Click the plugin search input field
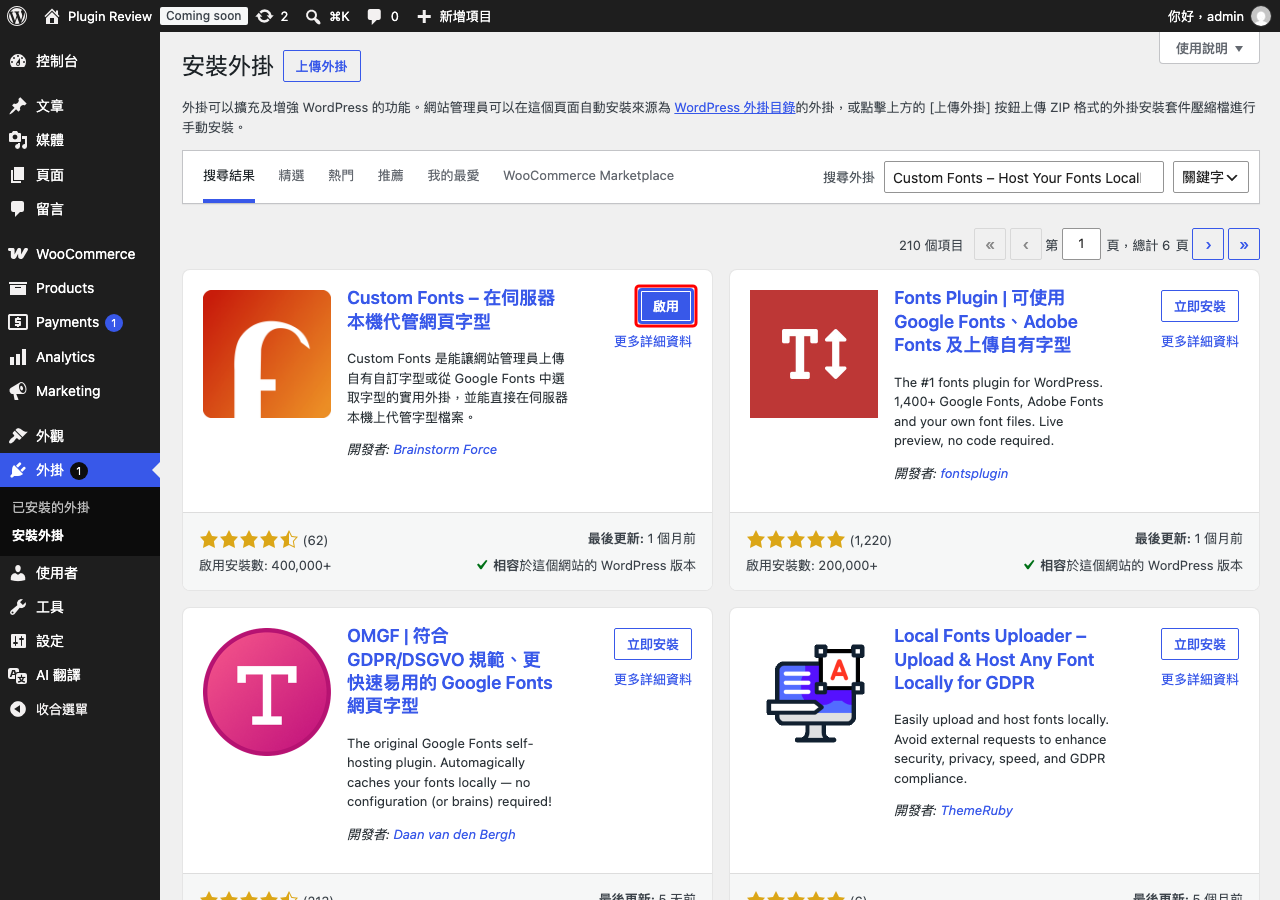The width and height of the screenshot is (1280, 900). (1024, 177)
